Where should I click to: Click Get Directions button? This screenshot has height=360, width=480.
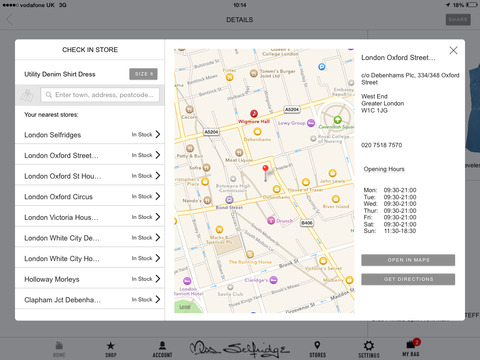408,279
